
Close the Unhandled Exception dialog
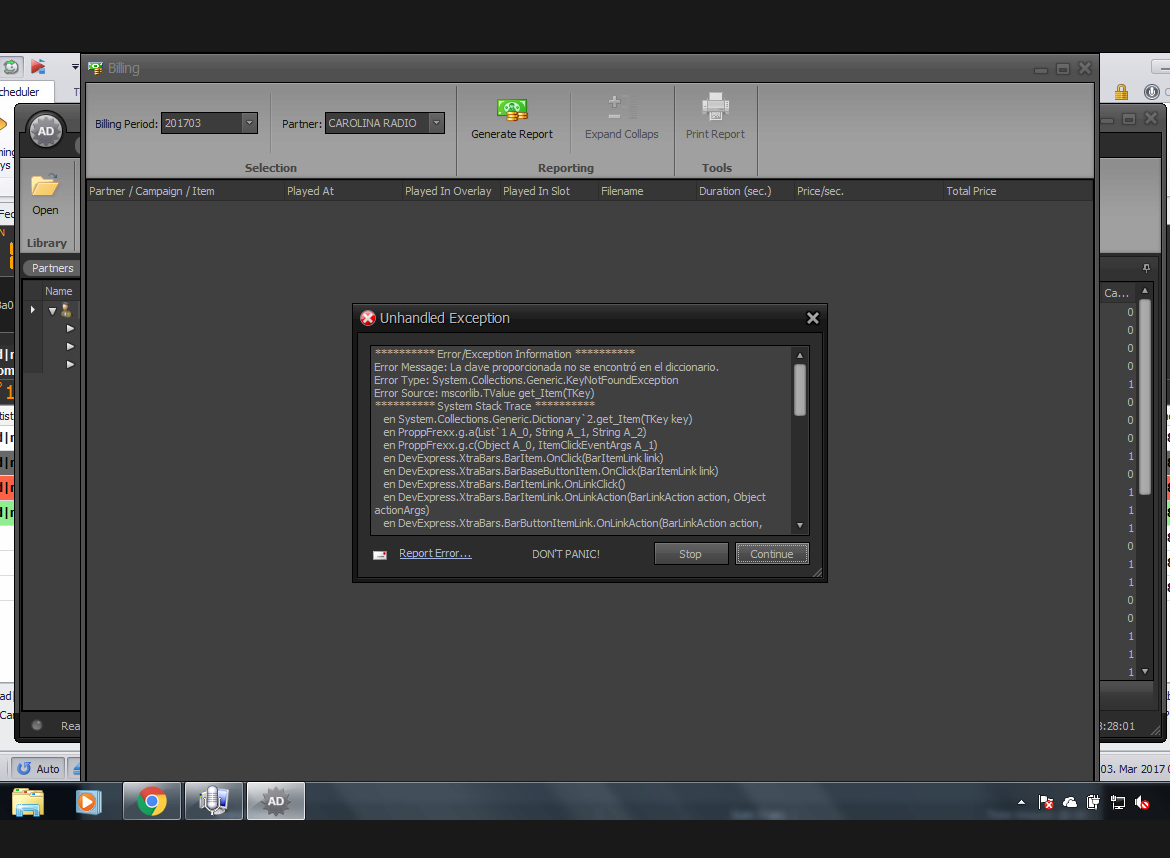tap(812, 318)
